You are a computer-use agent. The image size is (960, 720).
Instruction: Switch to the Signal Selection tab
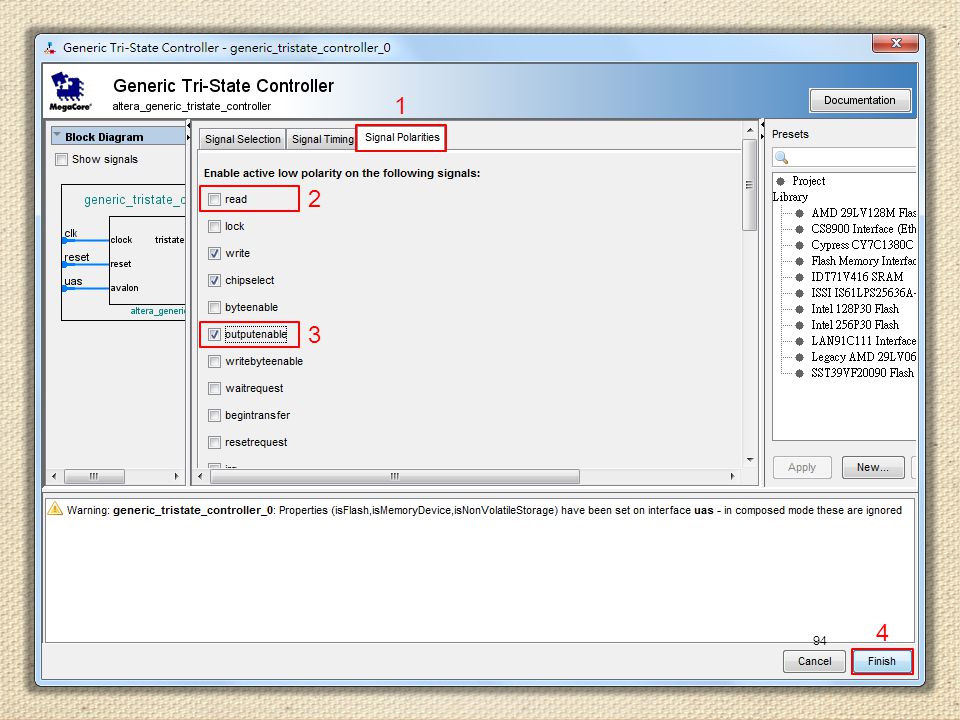242,139
